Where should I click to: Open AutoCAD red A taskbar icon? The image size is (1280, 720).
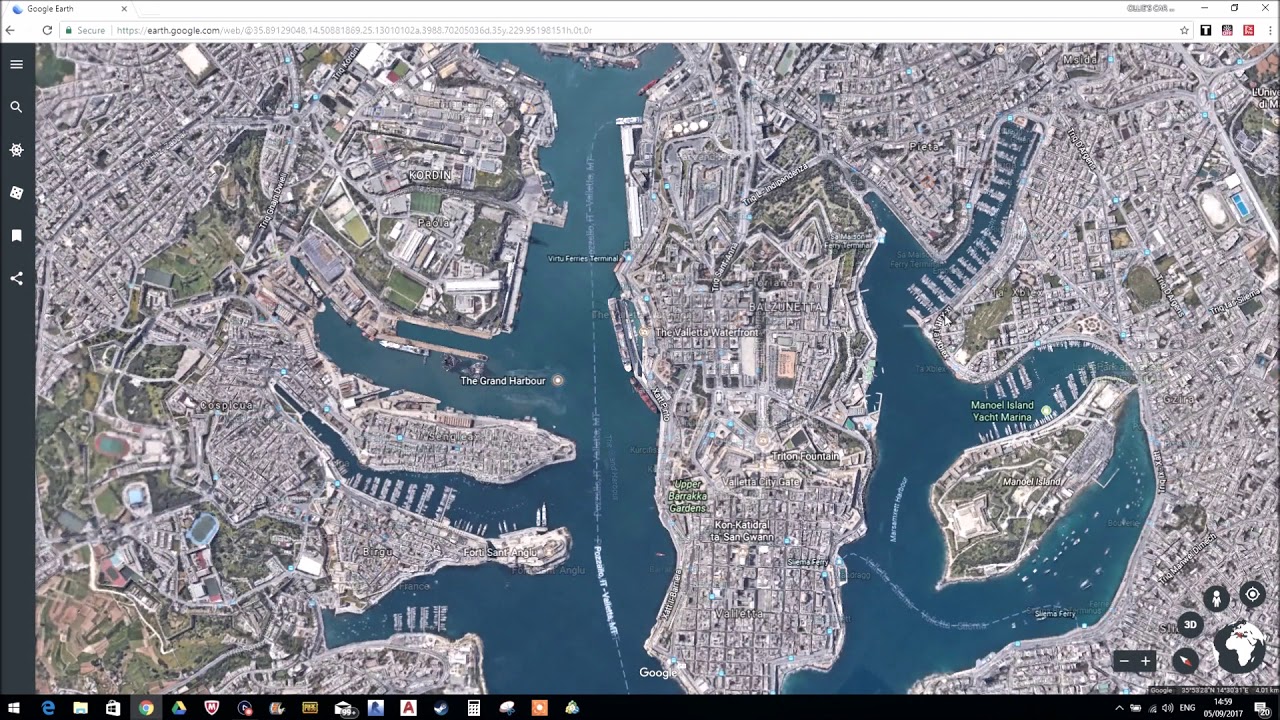(408, 708)
